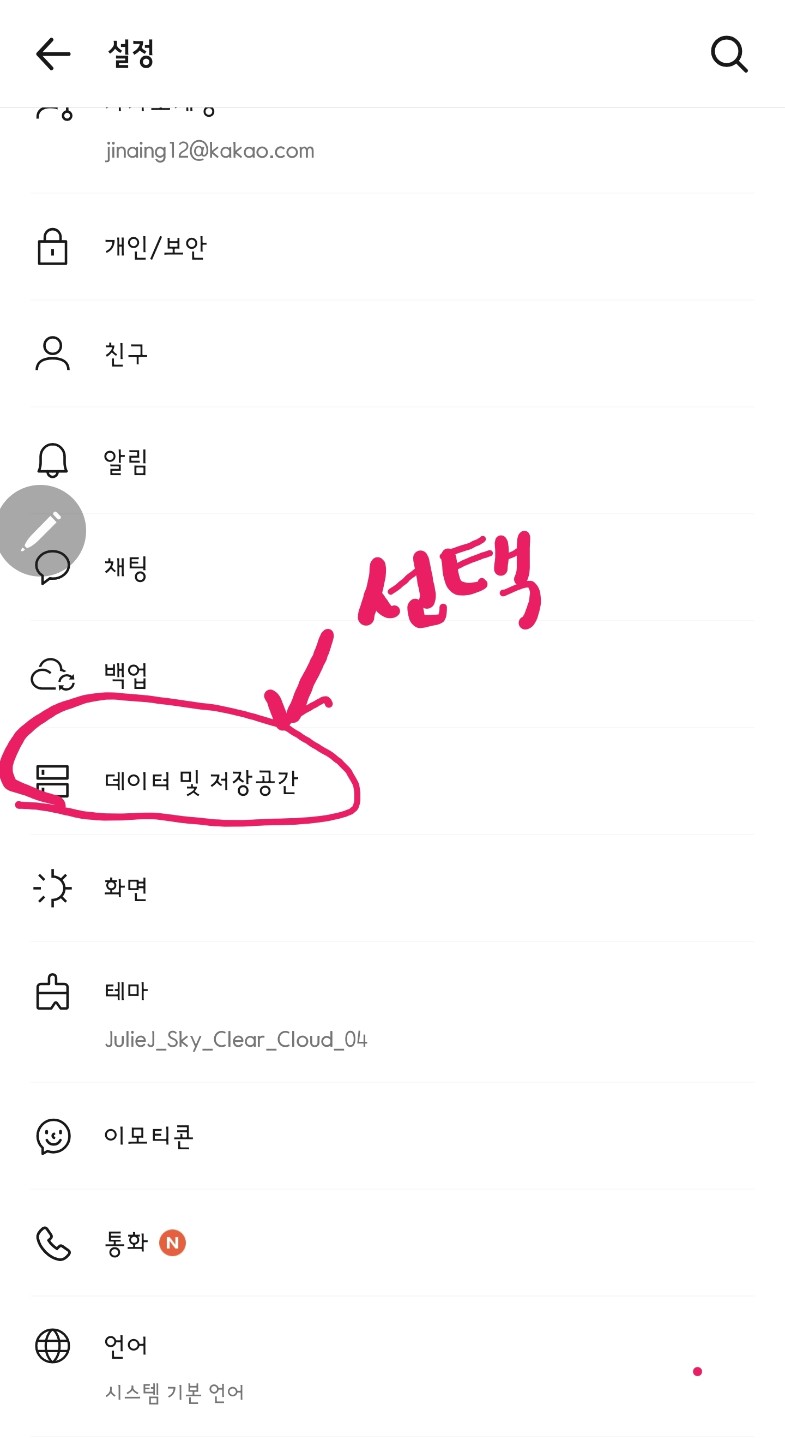Screen dimensions: 785x1440
Task: Tap the jinaing12@kakao.com account text
Action: coord(210,151)
